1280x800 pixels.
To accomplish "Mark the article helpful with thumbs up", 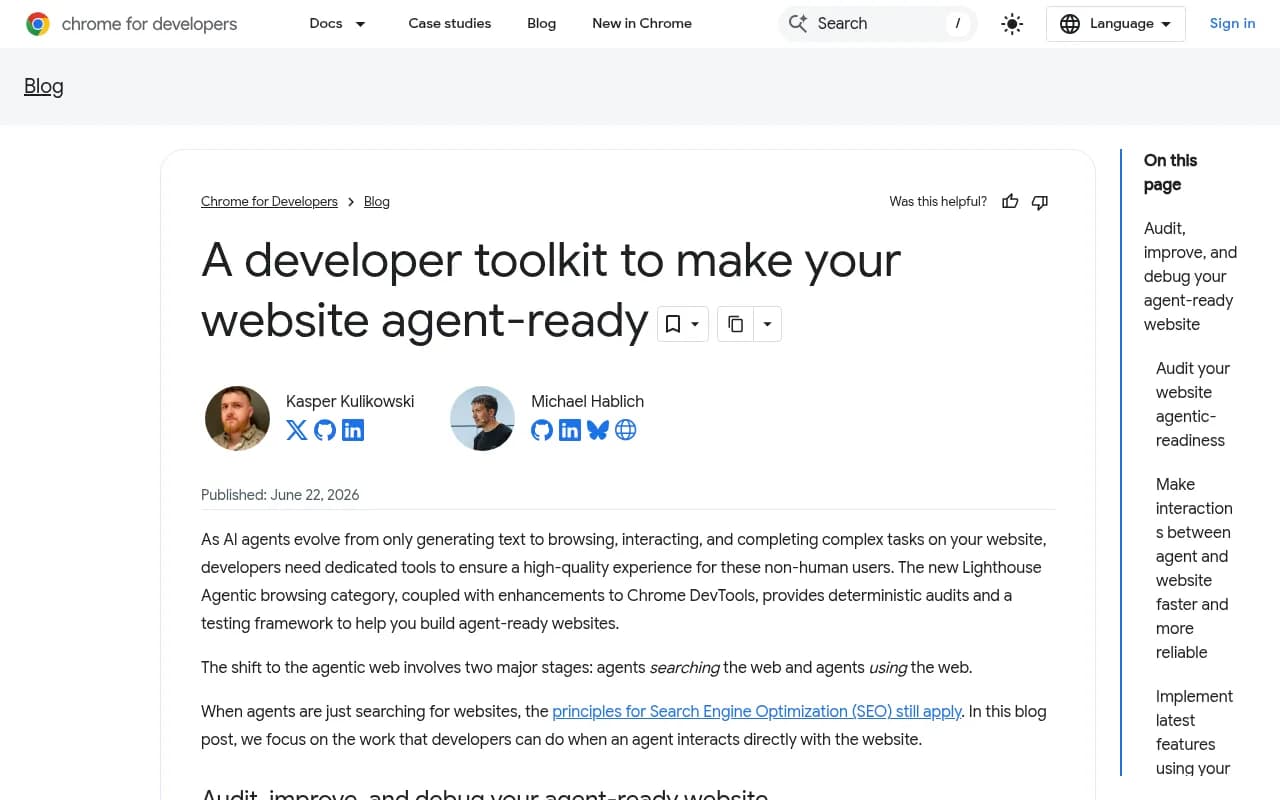I will [x=1010, y=202].
